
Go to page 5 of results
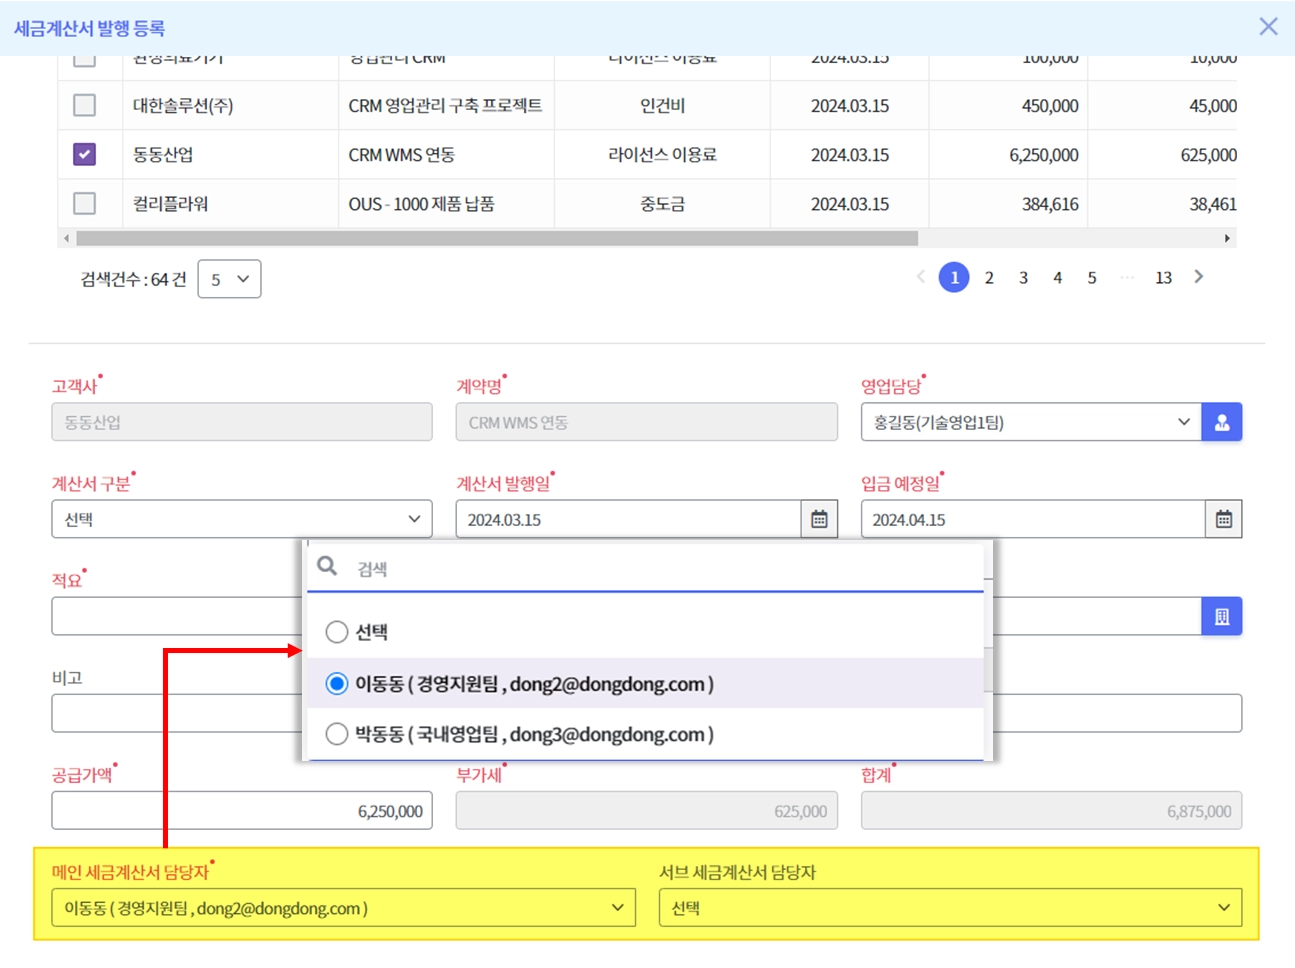[1092, 278]
